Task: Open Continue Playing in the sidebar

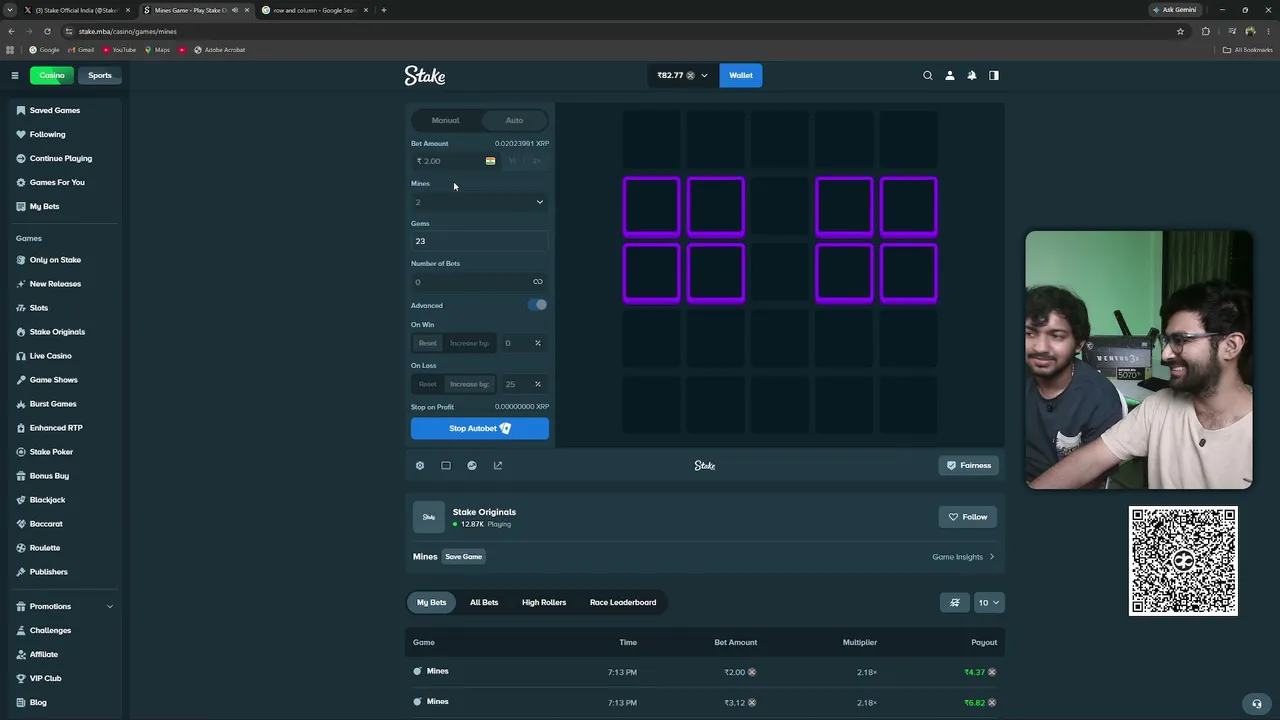Action: click(59, 158)
